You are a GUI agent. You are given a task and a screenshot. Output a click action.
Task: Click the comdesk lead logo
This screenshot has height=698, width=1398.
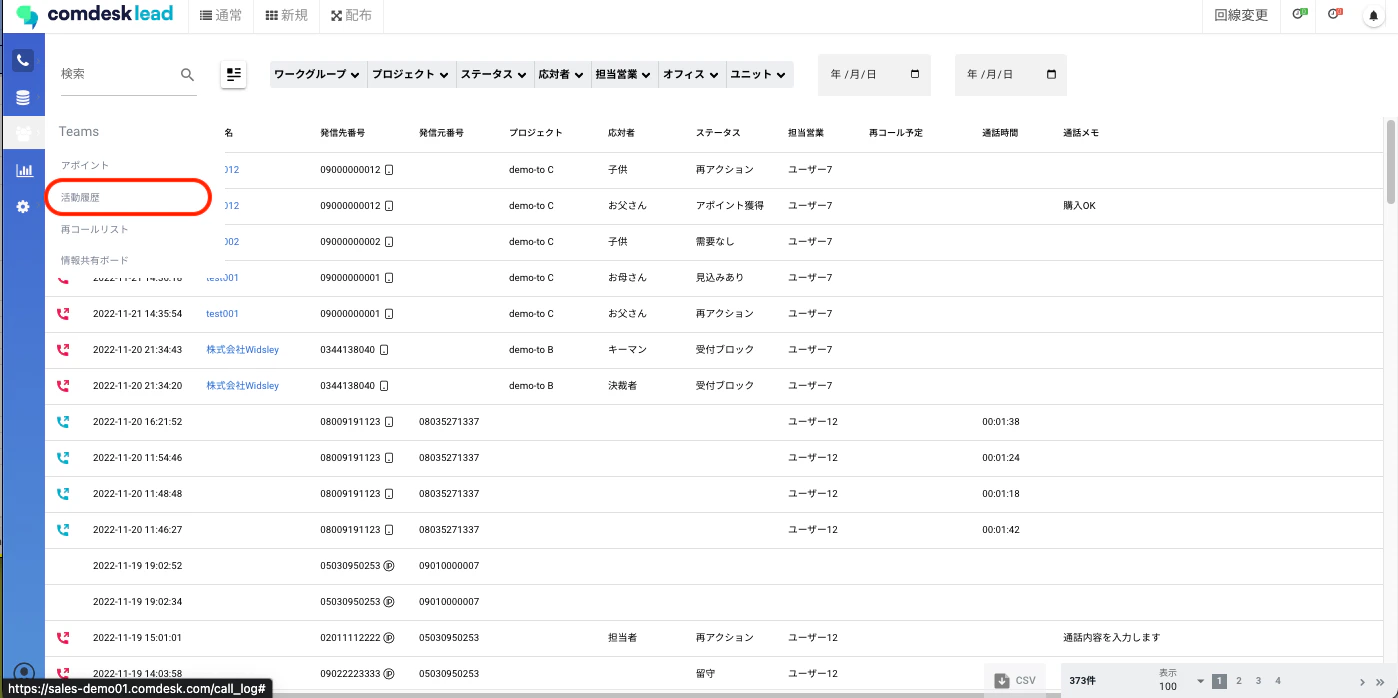point(94,15)
